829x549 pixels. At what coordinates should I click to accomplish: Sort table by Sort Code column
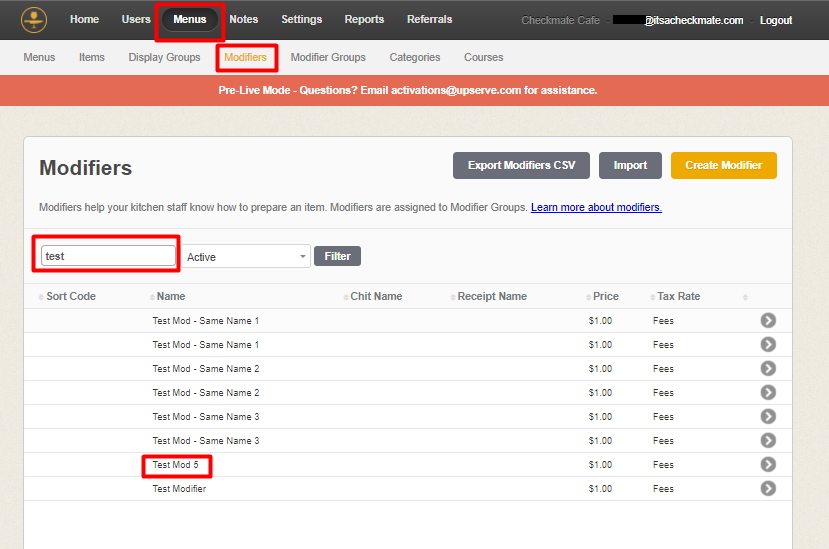[70, 297]
